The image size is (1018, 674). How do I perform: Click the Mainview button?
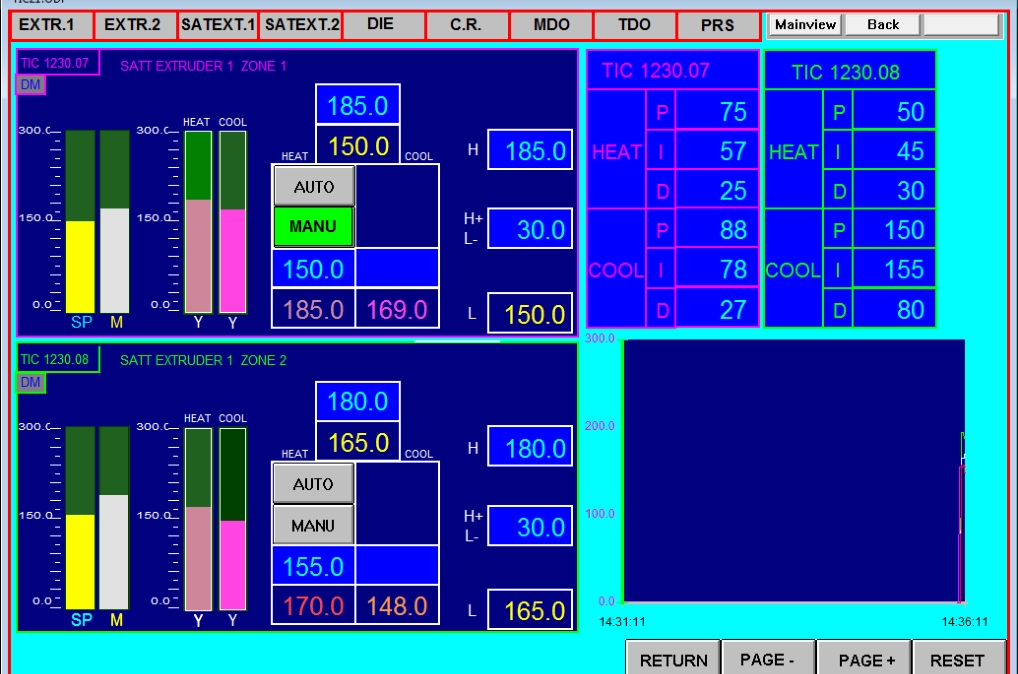click(x=805, y=25)
